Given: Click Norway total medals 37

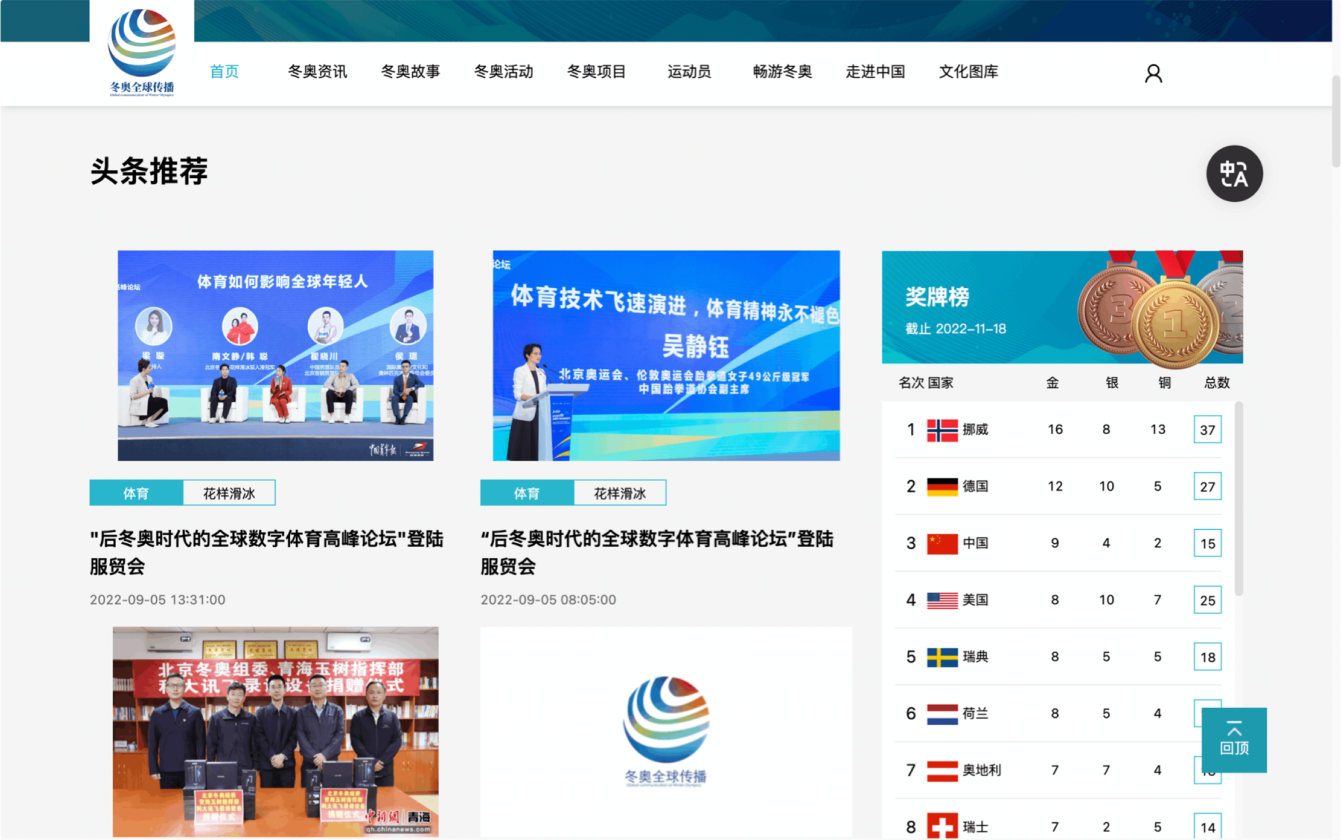Looking at the screenshot, I should [1208, 430].
